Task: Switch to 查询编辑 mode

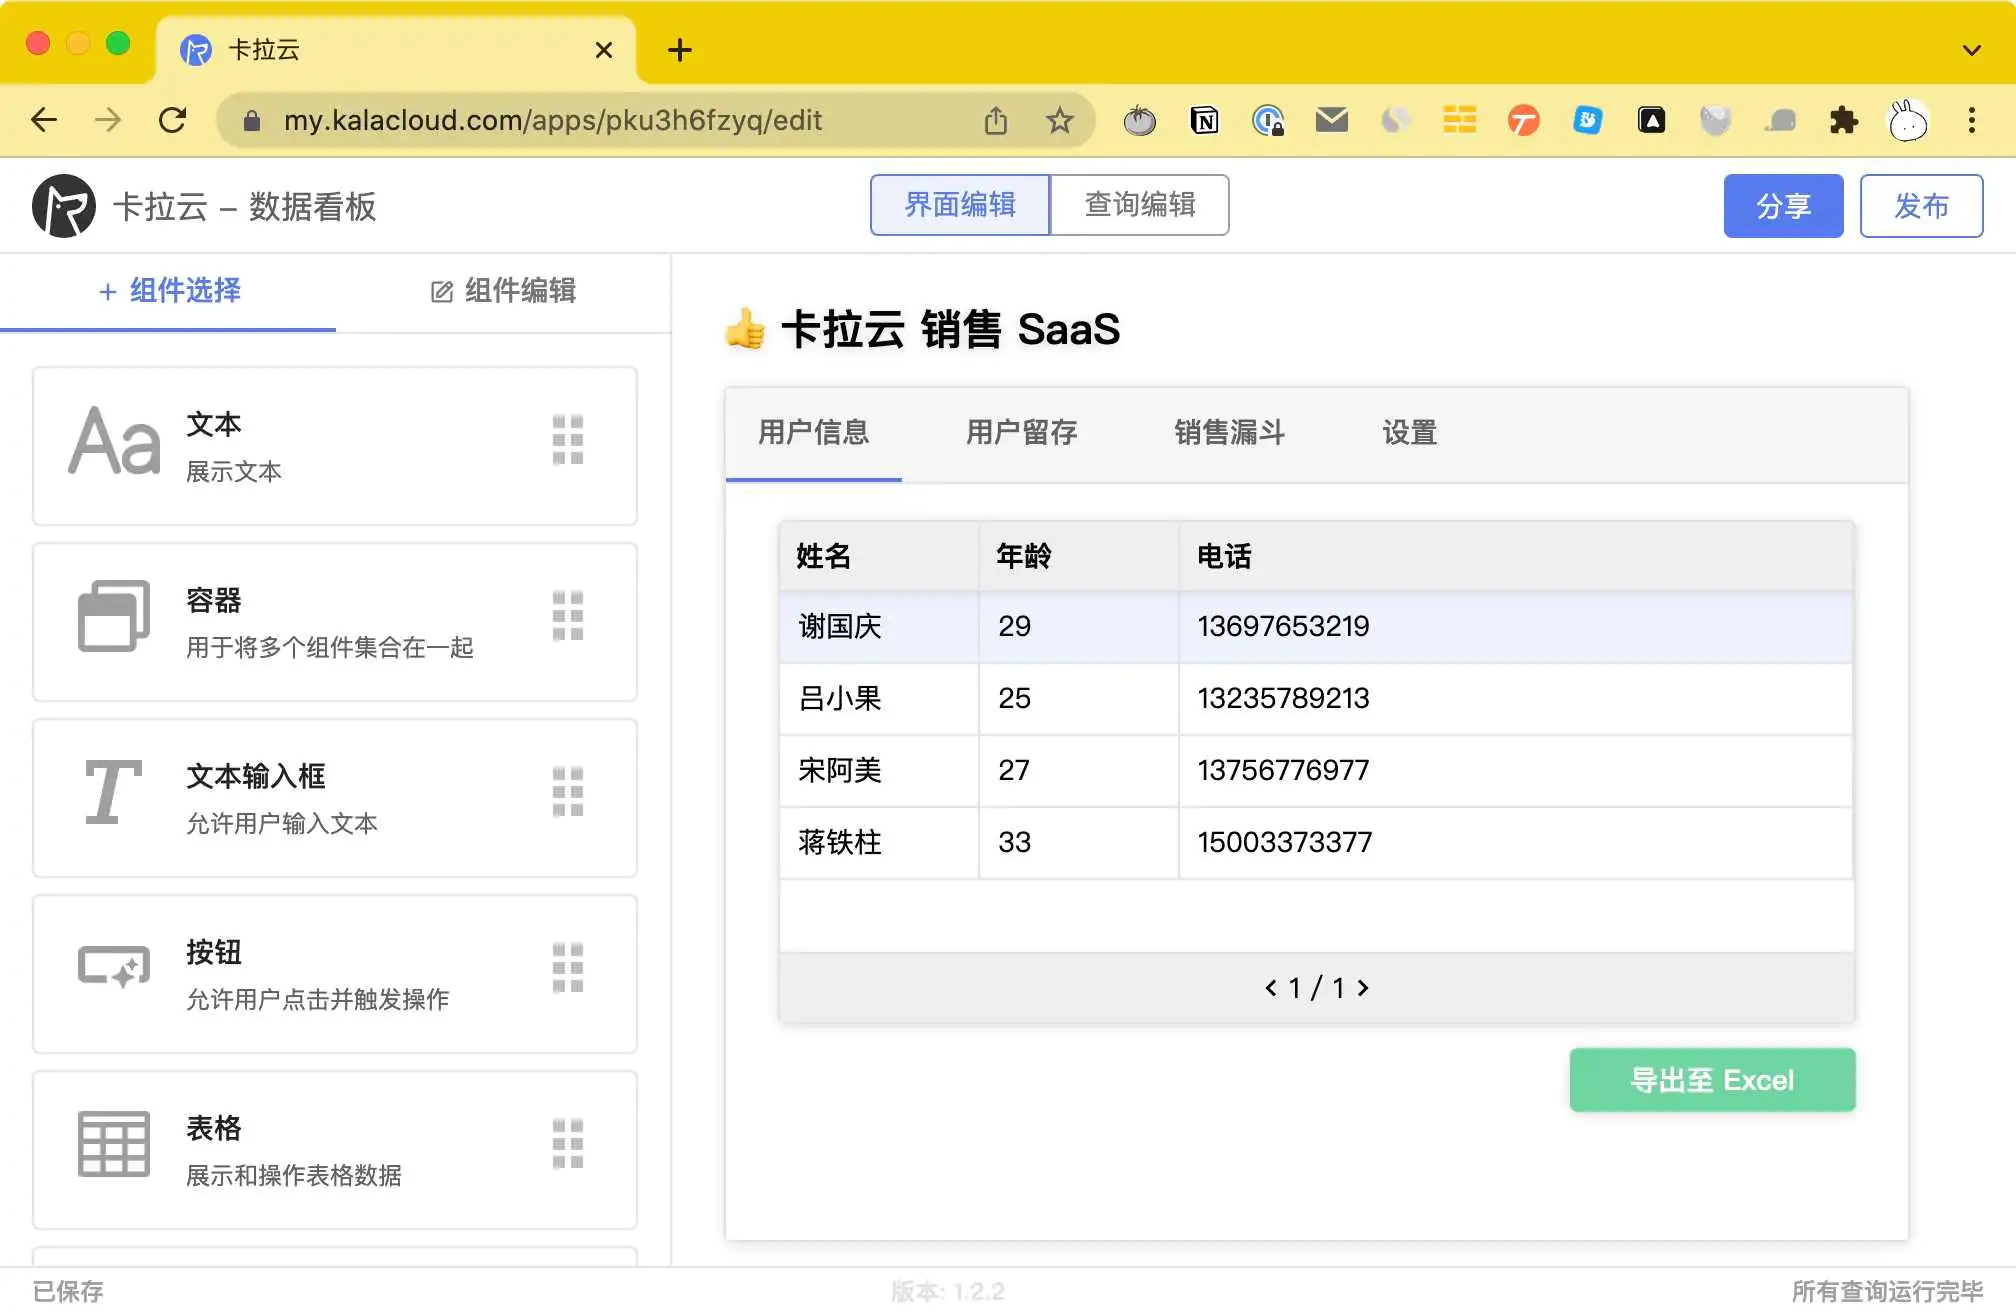Action: (1140, 205)
